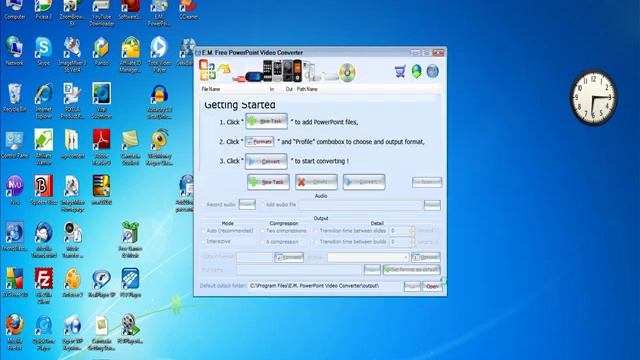Expand the Profile combobox dropdown
Viewport: 640px width, 360px height.
(405, 257)
